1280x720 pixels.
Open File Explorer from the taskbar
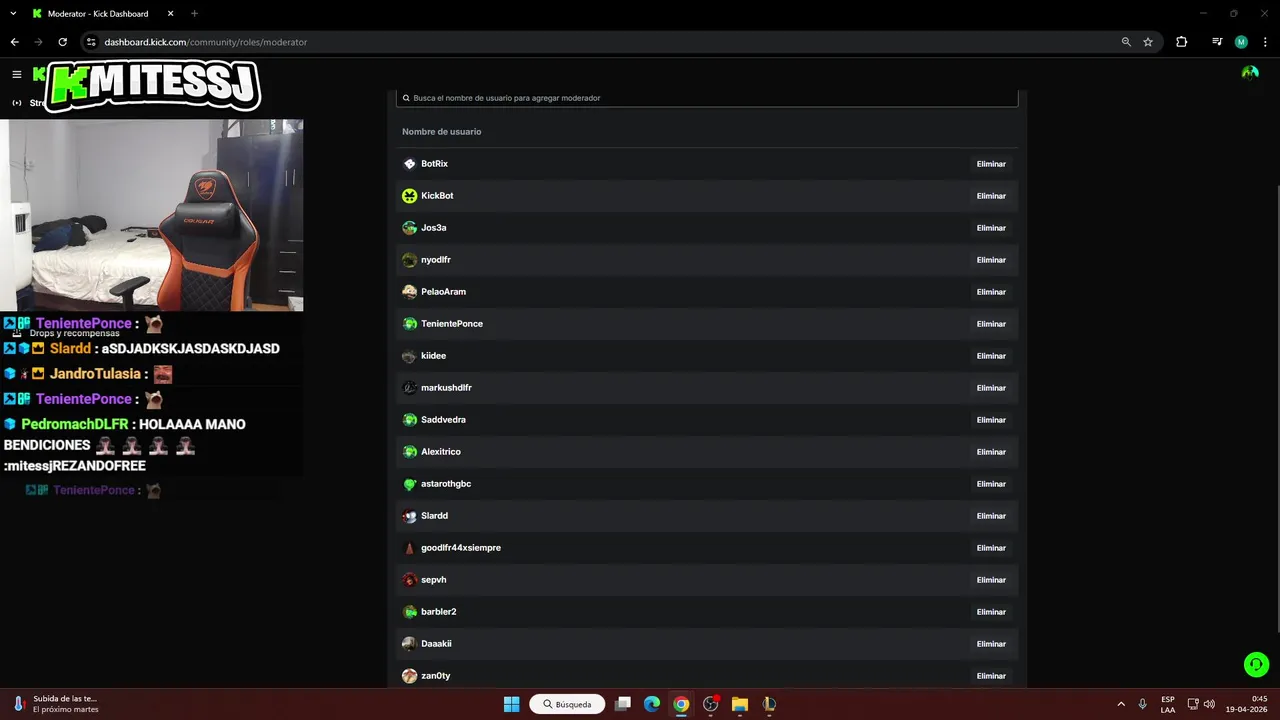[x=740, y=704]
